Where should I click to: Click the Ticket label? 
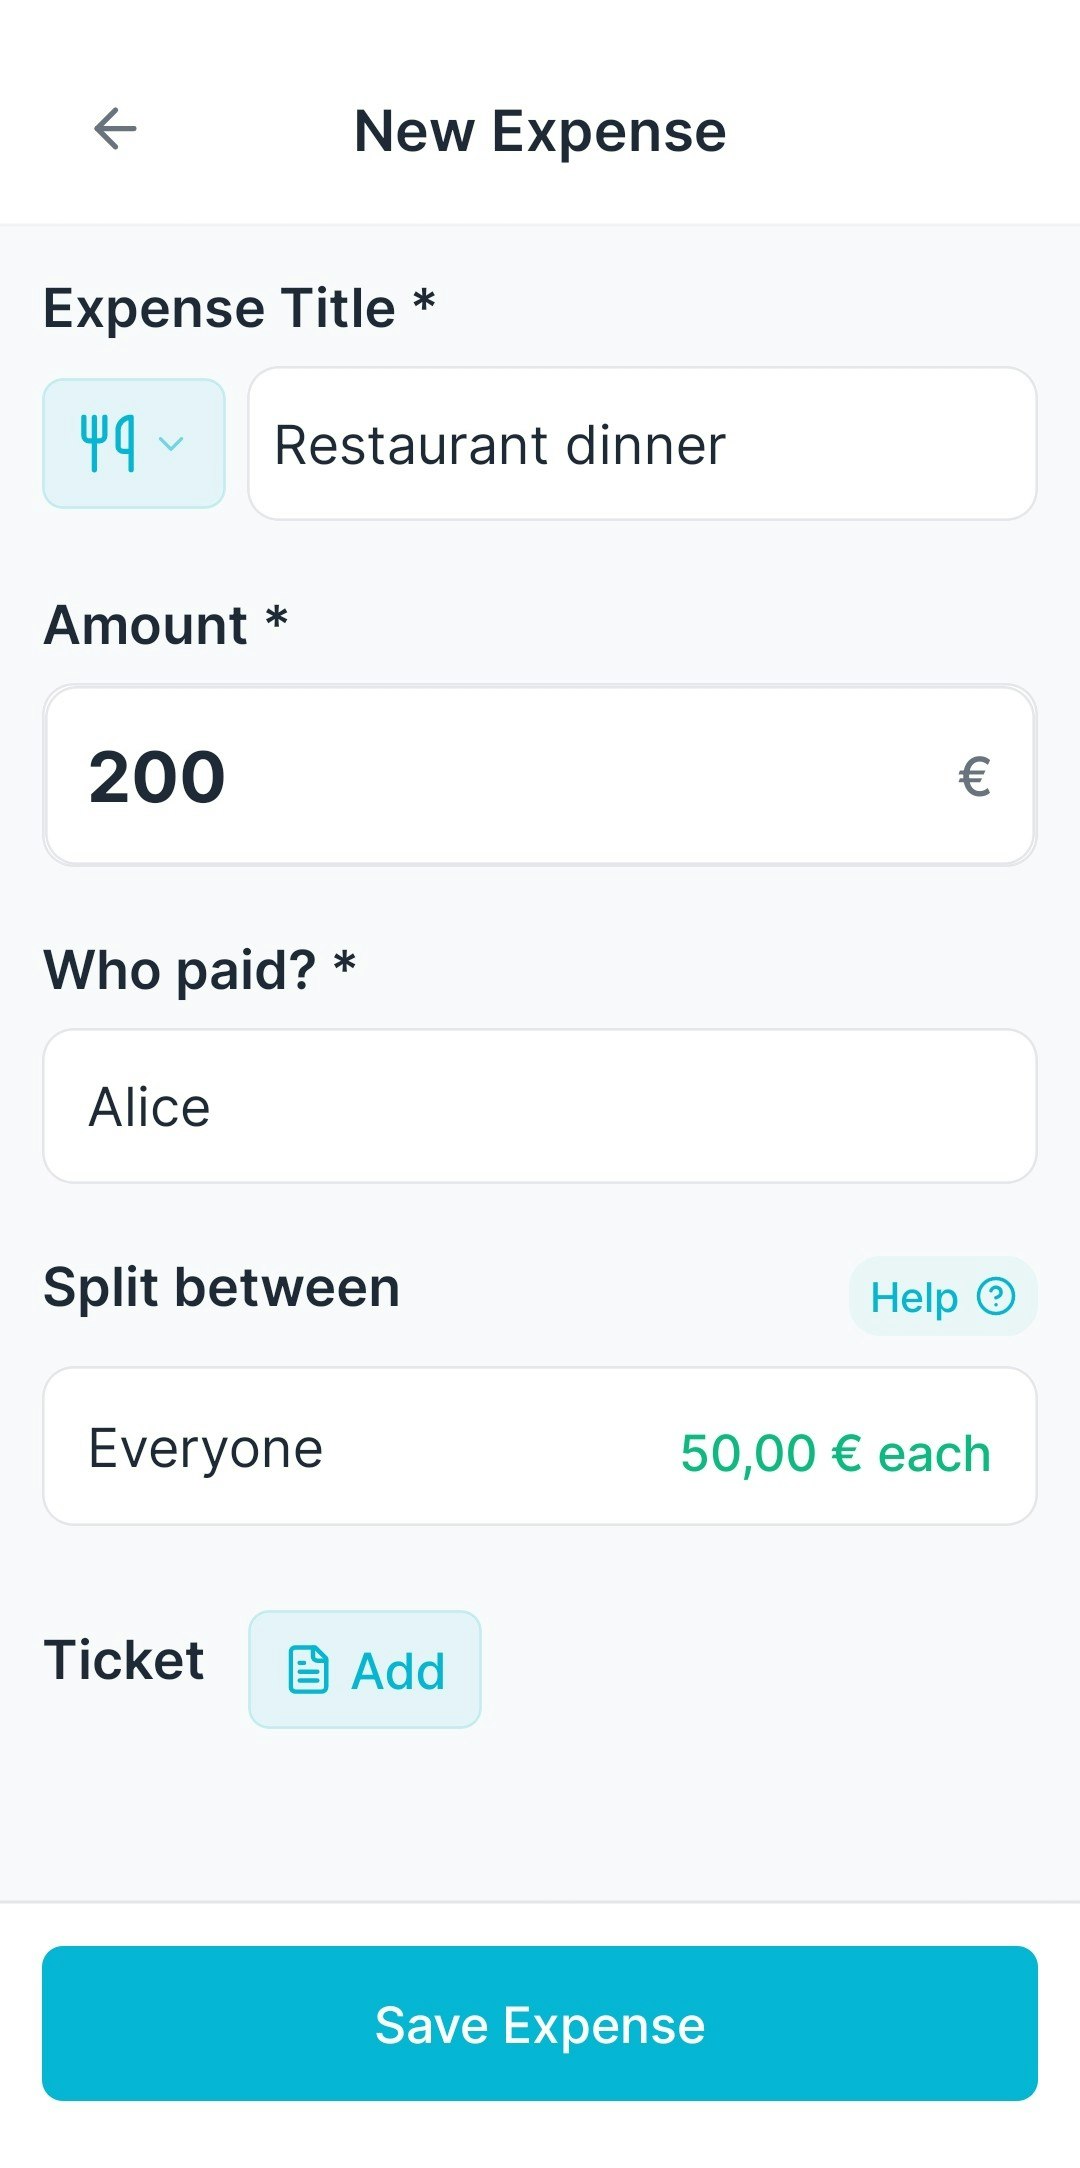(124, 1660)
